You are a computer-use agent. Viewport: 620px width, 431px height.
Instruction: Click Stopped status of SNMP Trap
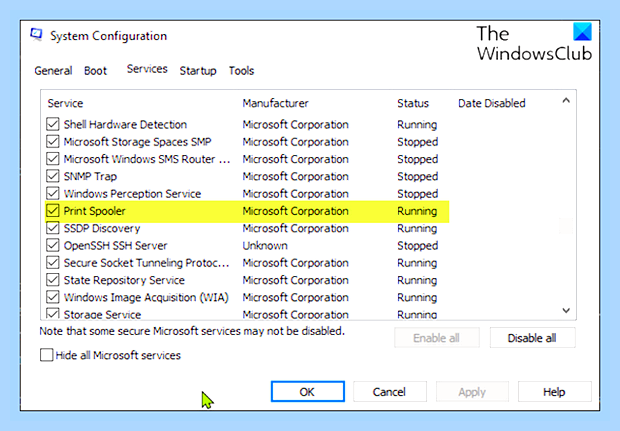coord(418,176)
